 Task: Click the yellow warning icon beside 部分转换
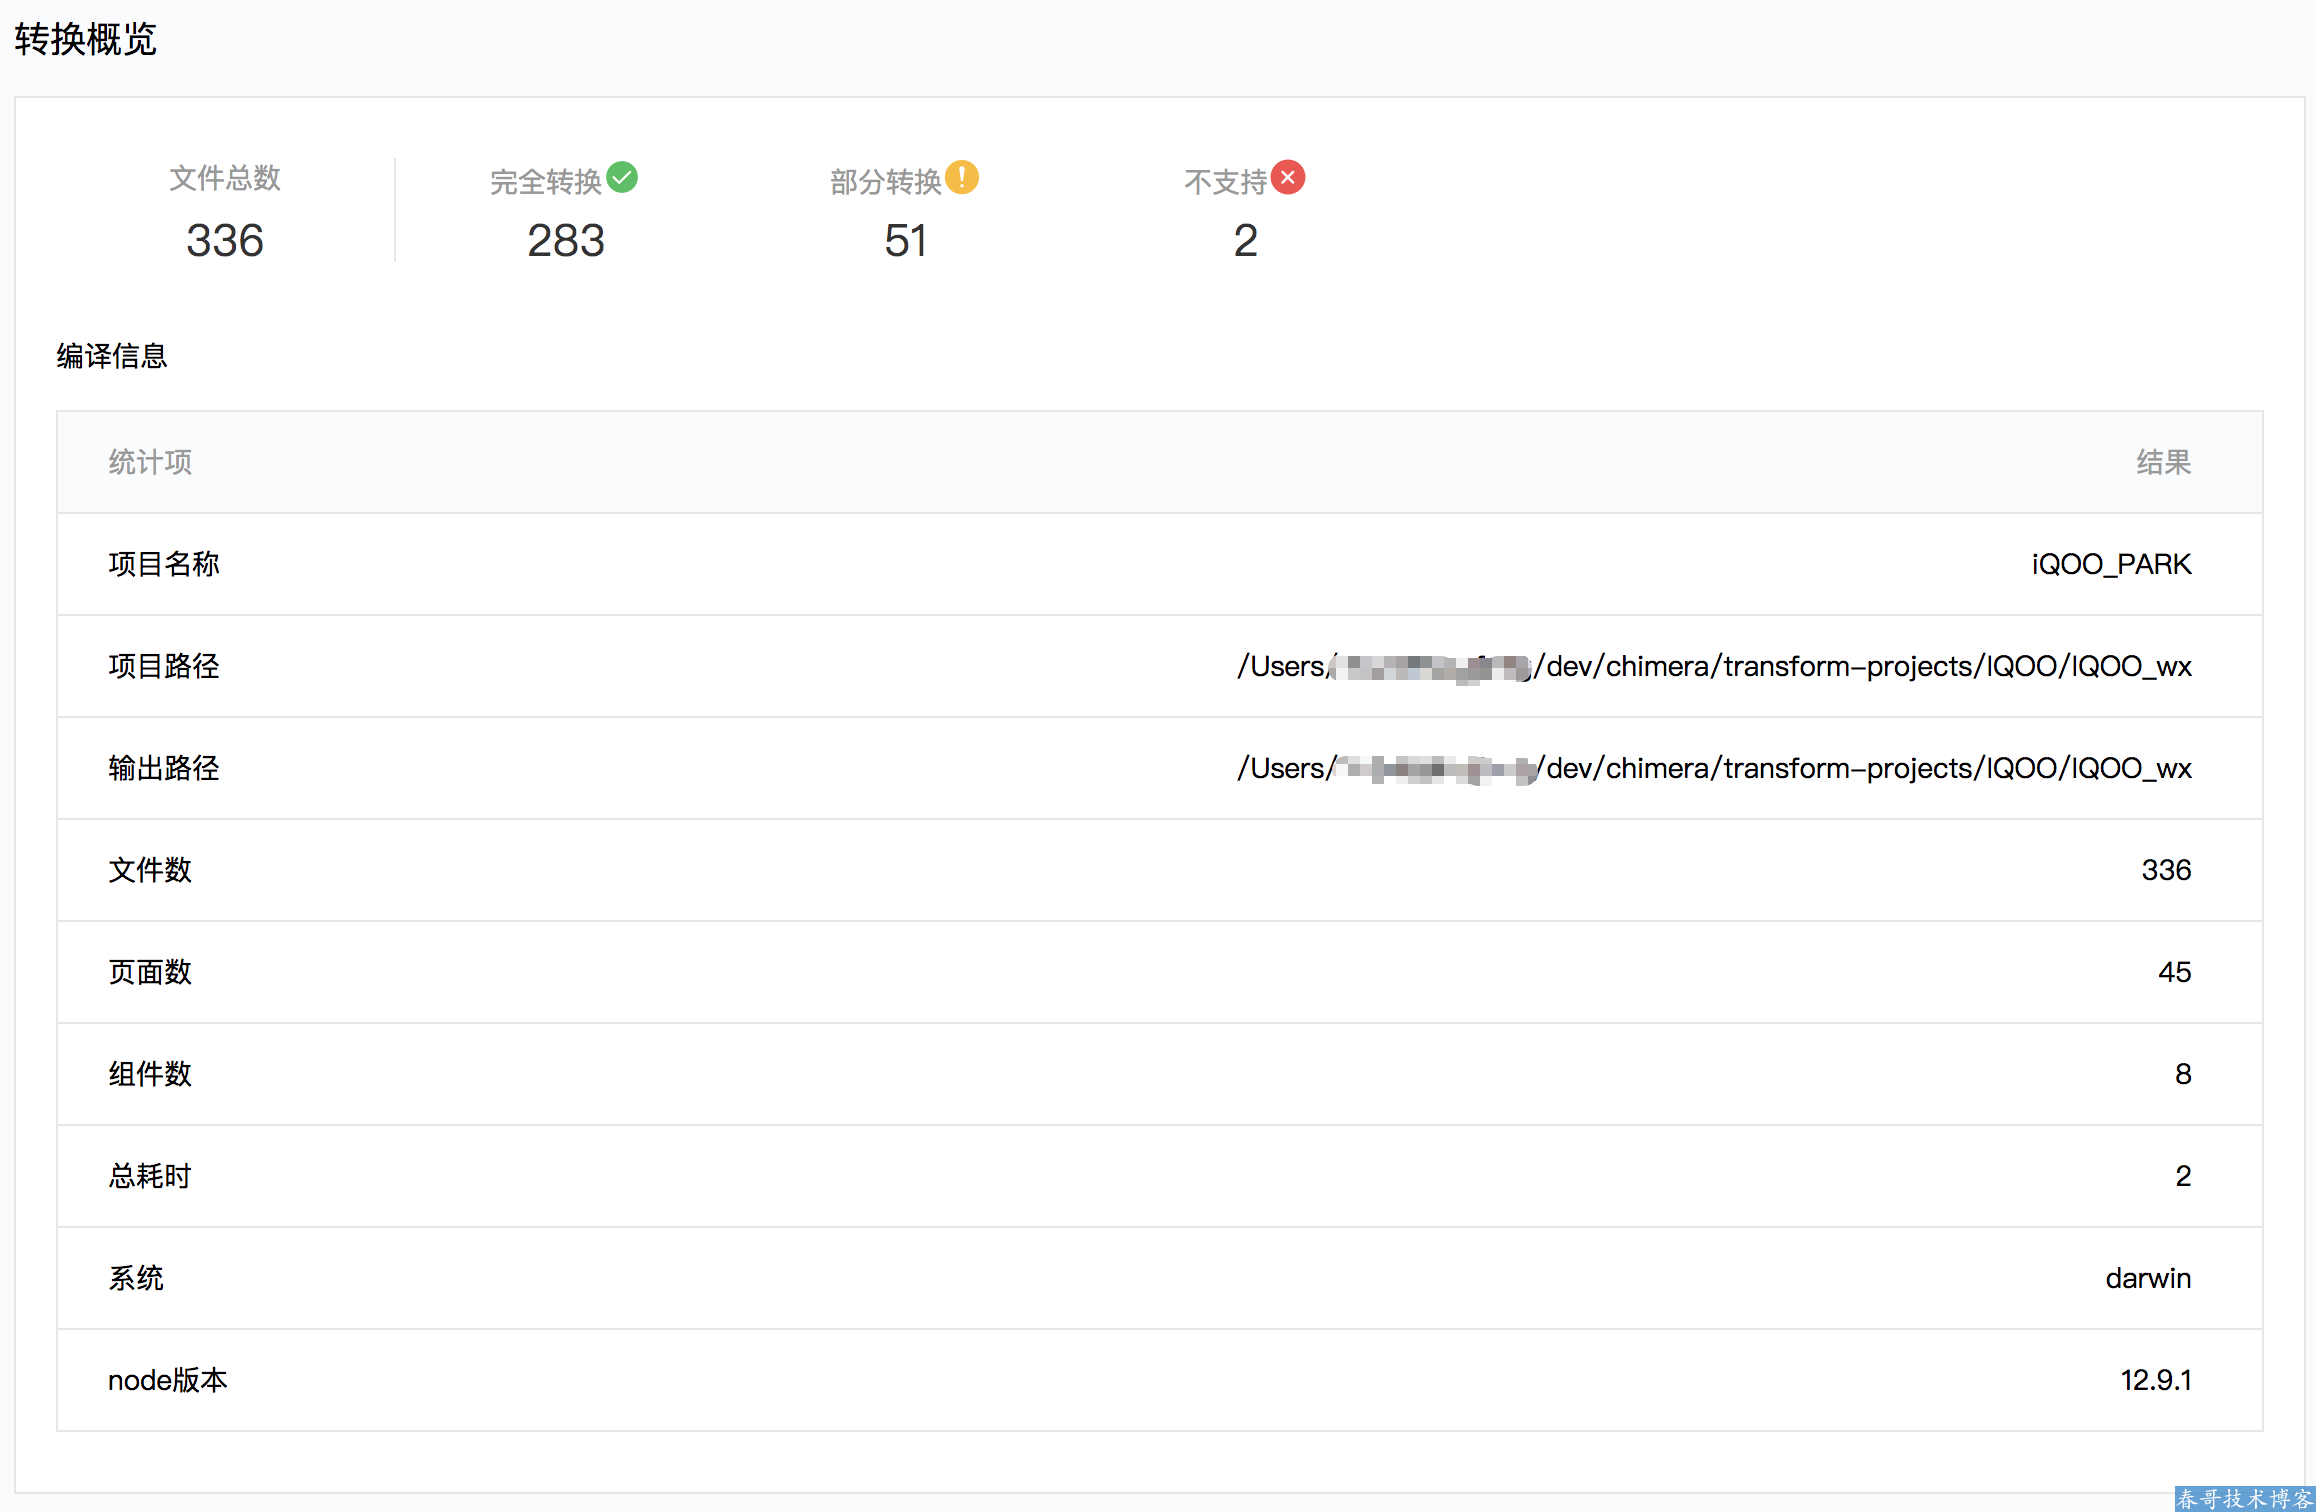pos(962,177)
